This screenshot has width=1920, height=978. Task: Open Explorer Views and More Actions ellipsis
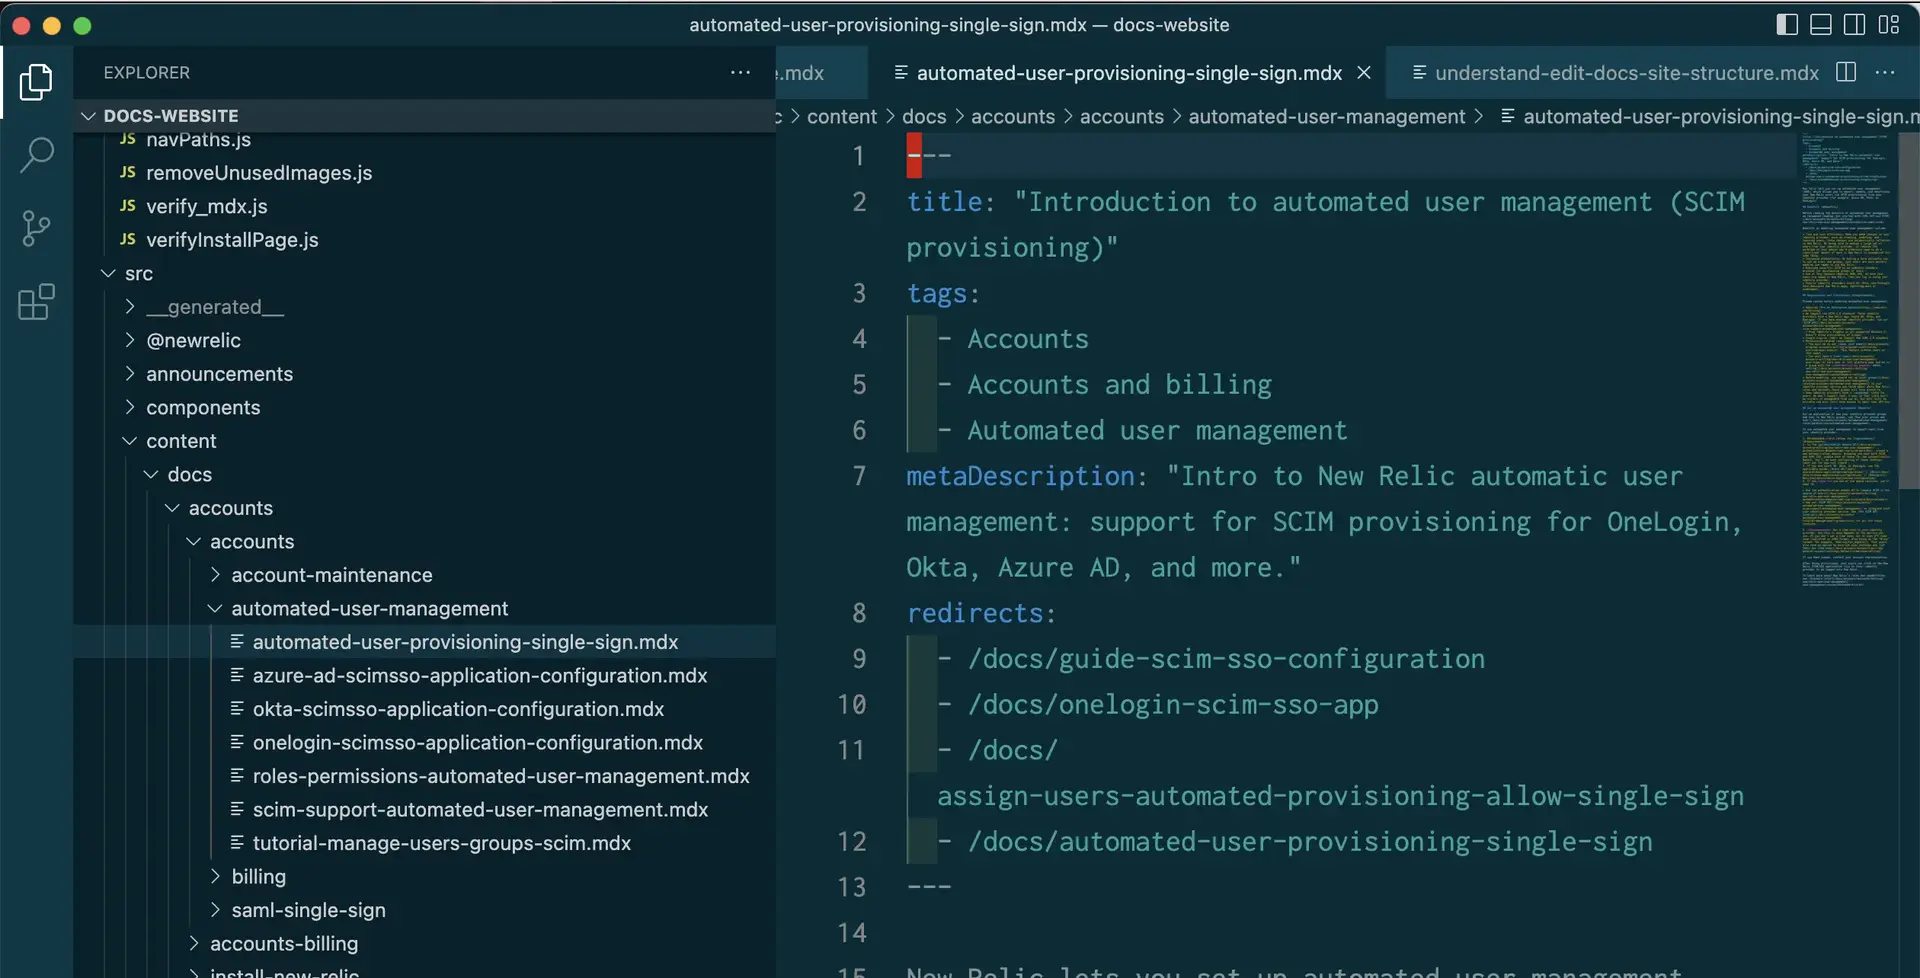click(740, 72)
